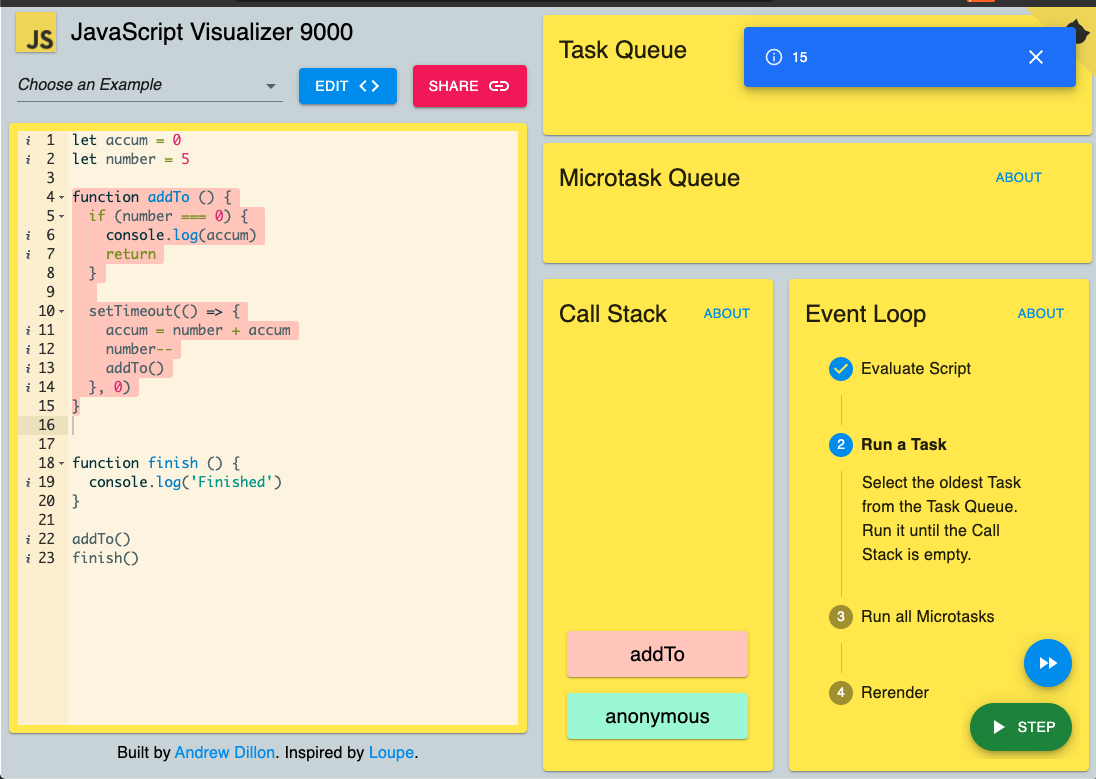Select the Rerender step number 4
The width and height of the screenshot is (1096, 779).
[x=840, y=693]
